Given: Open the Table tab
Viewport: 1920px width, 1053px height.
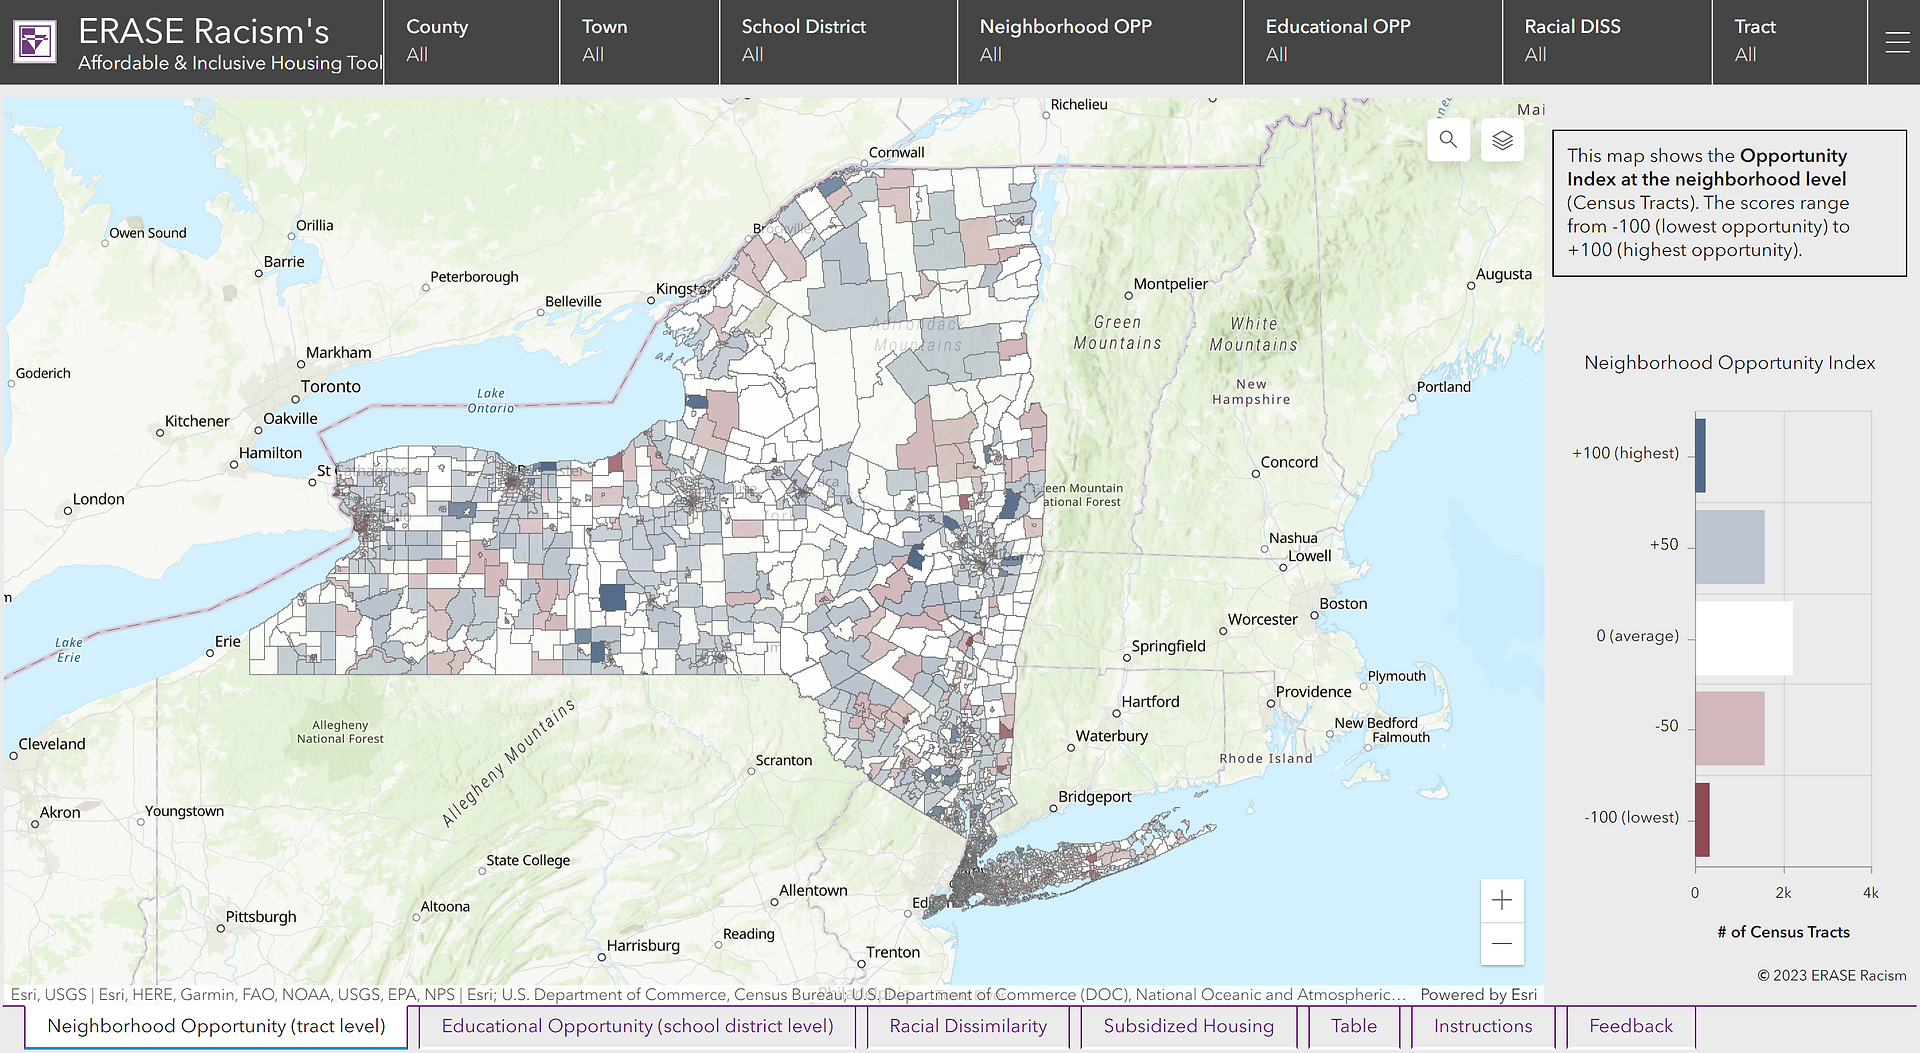Looking at the screenshot, I should 1354,1027.
